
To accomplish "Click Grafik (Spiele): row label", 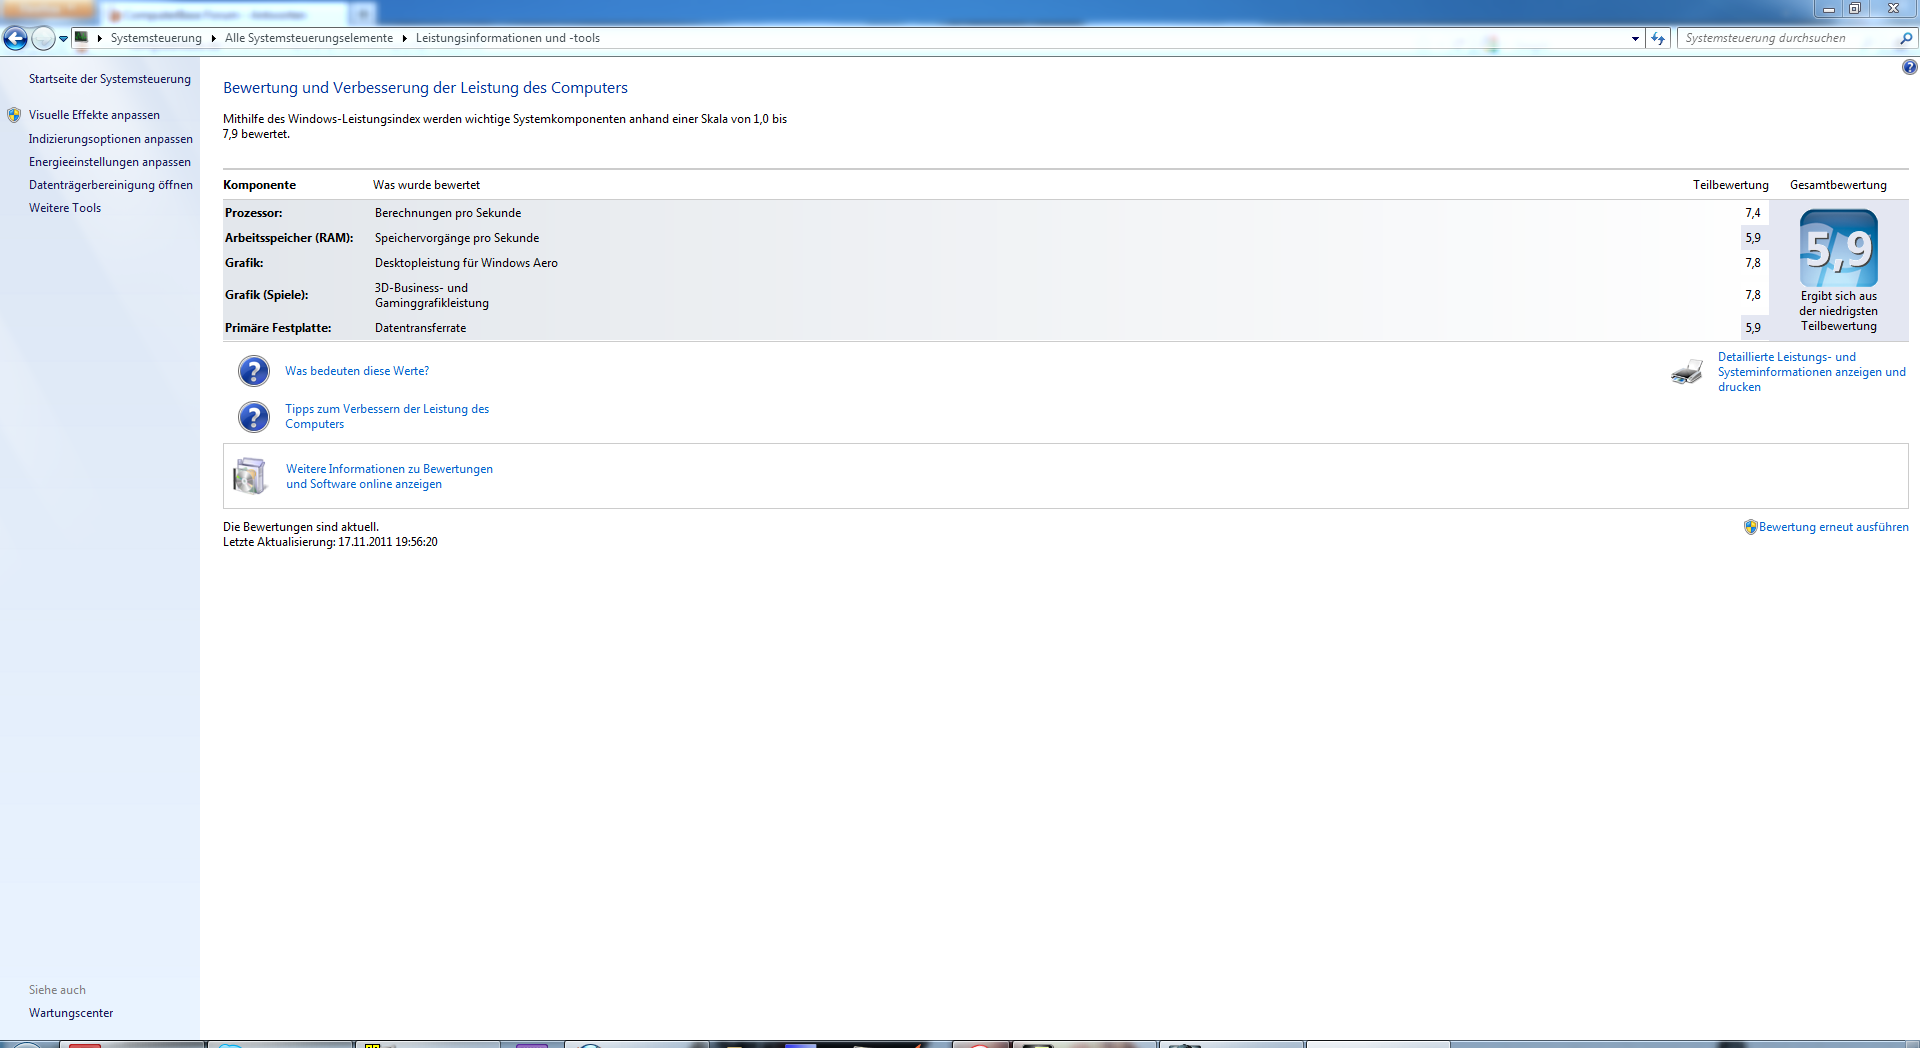I will point(267,295).
